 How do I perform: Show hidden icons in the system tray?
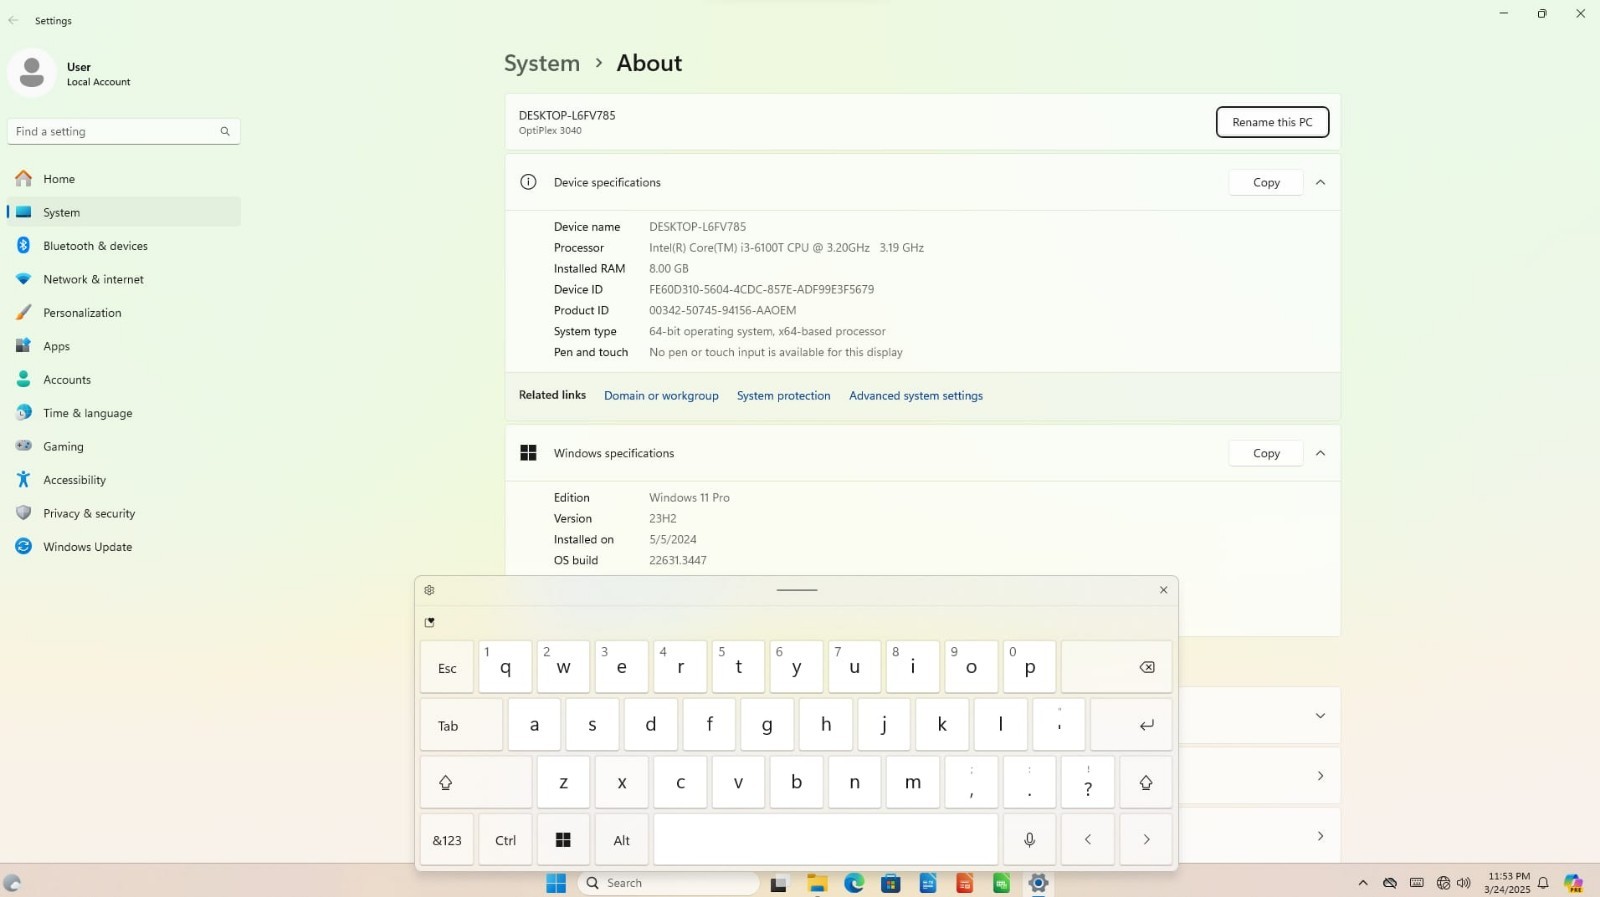pyautogui.click(x=1363, y=883)
